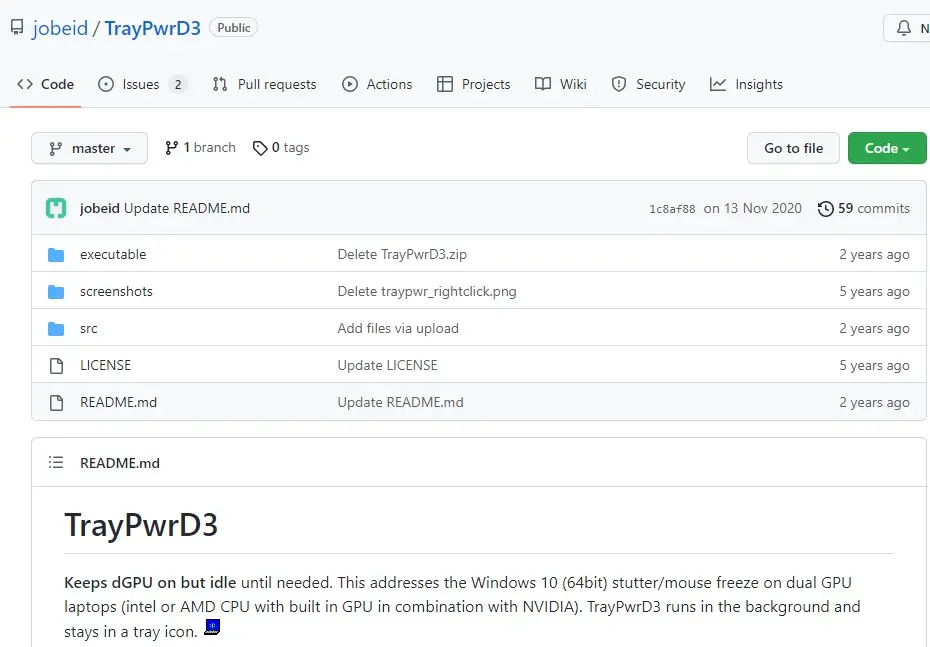
Task: Click the README.md header title in preview
Action: [x=120, y=463]
